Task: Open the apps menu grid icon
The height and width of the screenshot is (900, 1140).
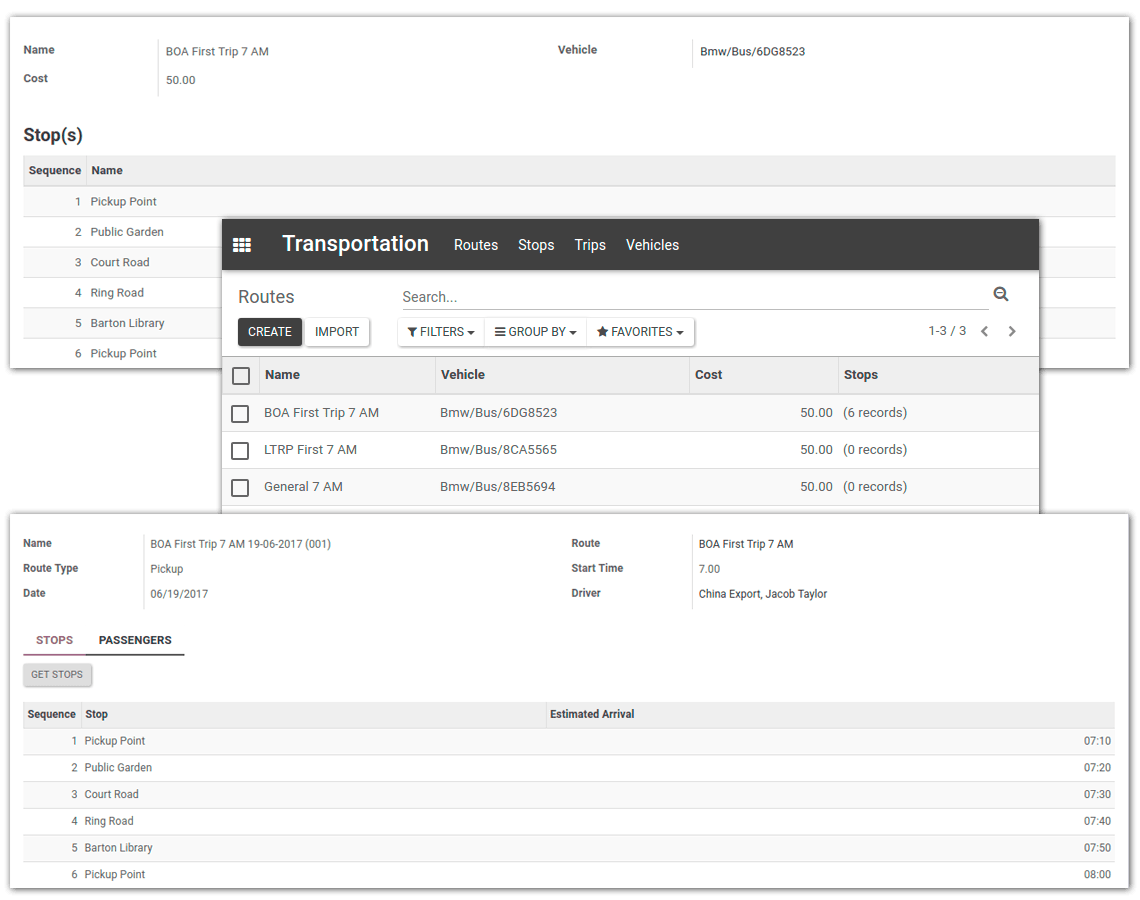Action: pos(242,244)
